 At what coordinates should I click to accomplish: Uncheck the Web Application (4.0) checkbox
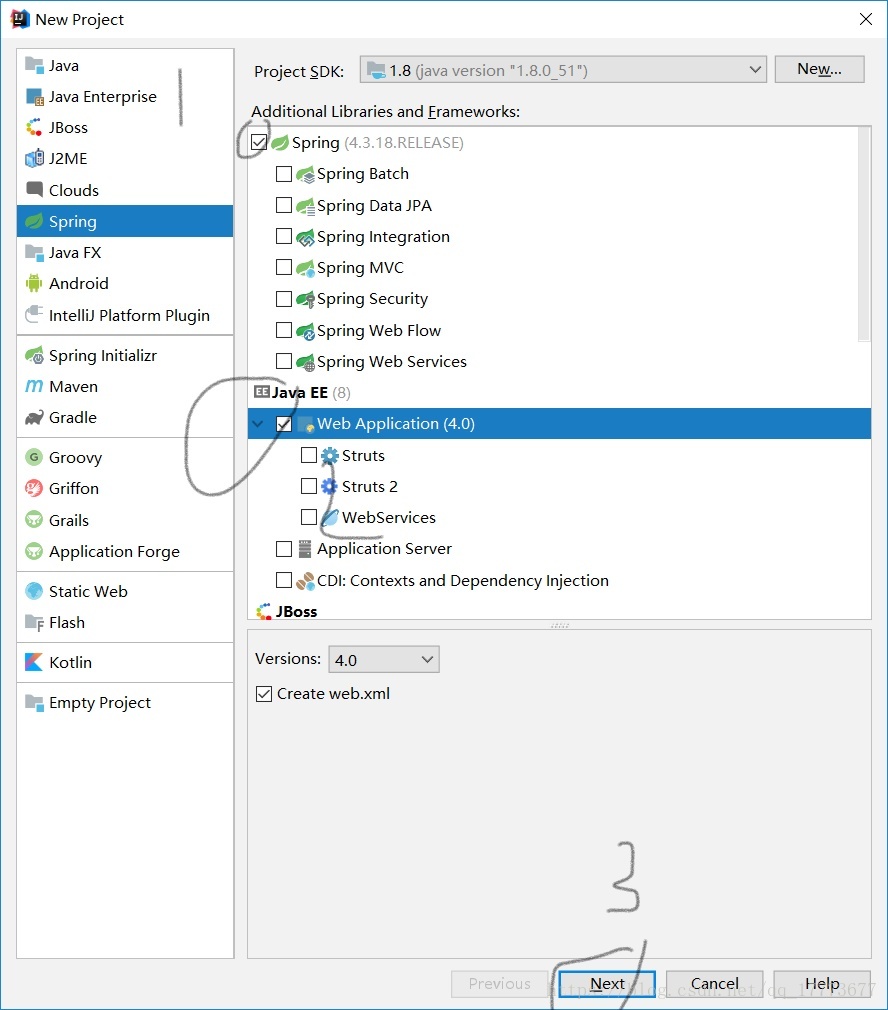point(283,423)
